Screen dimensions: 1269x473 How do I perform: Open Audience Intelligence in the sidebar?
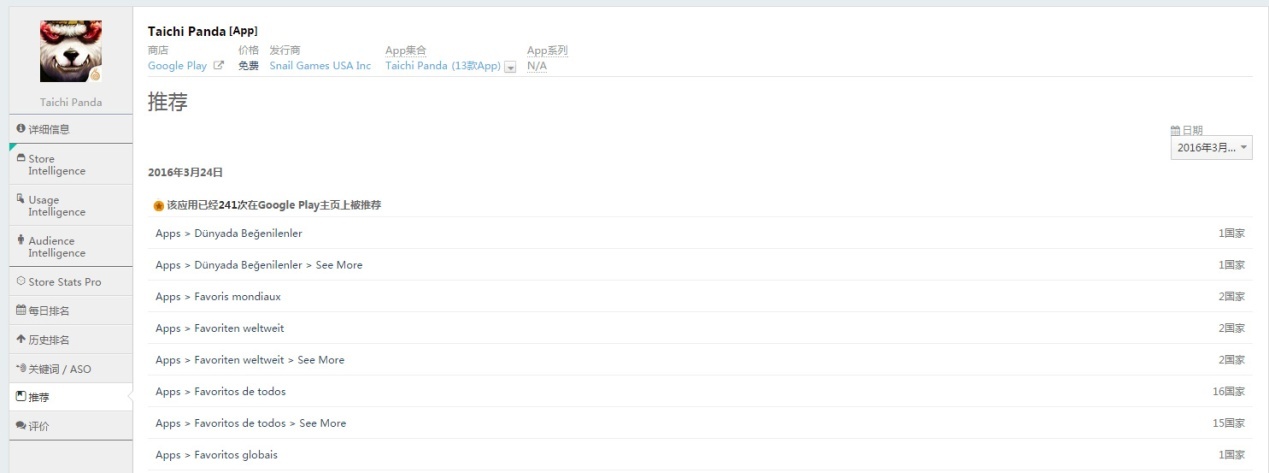point(70,246)
